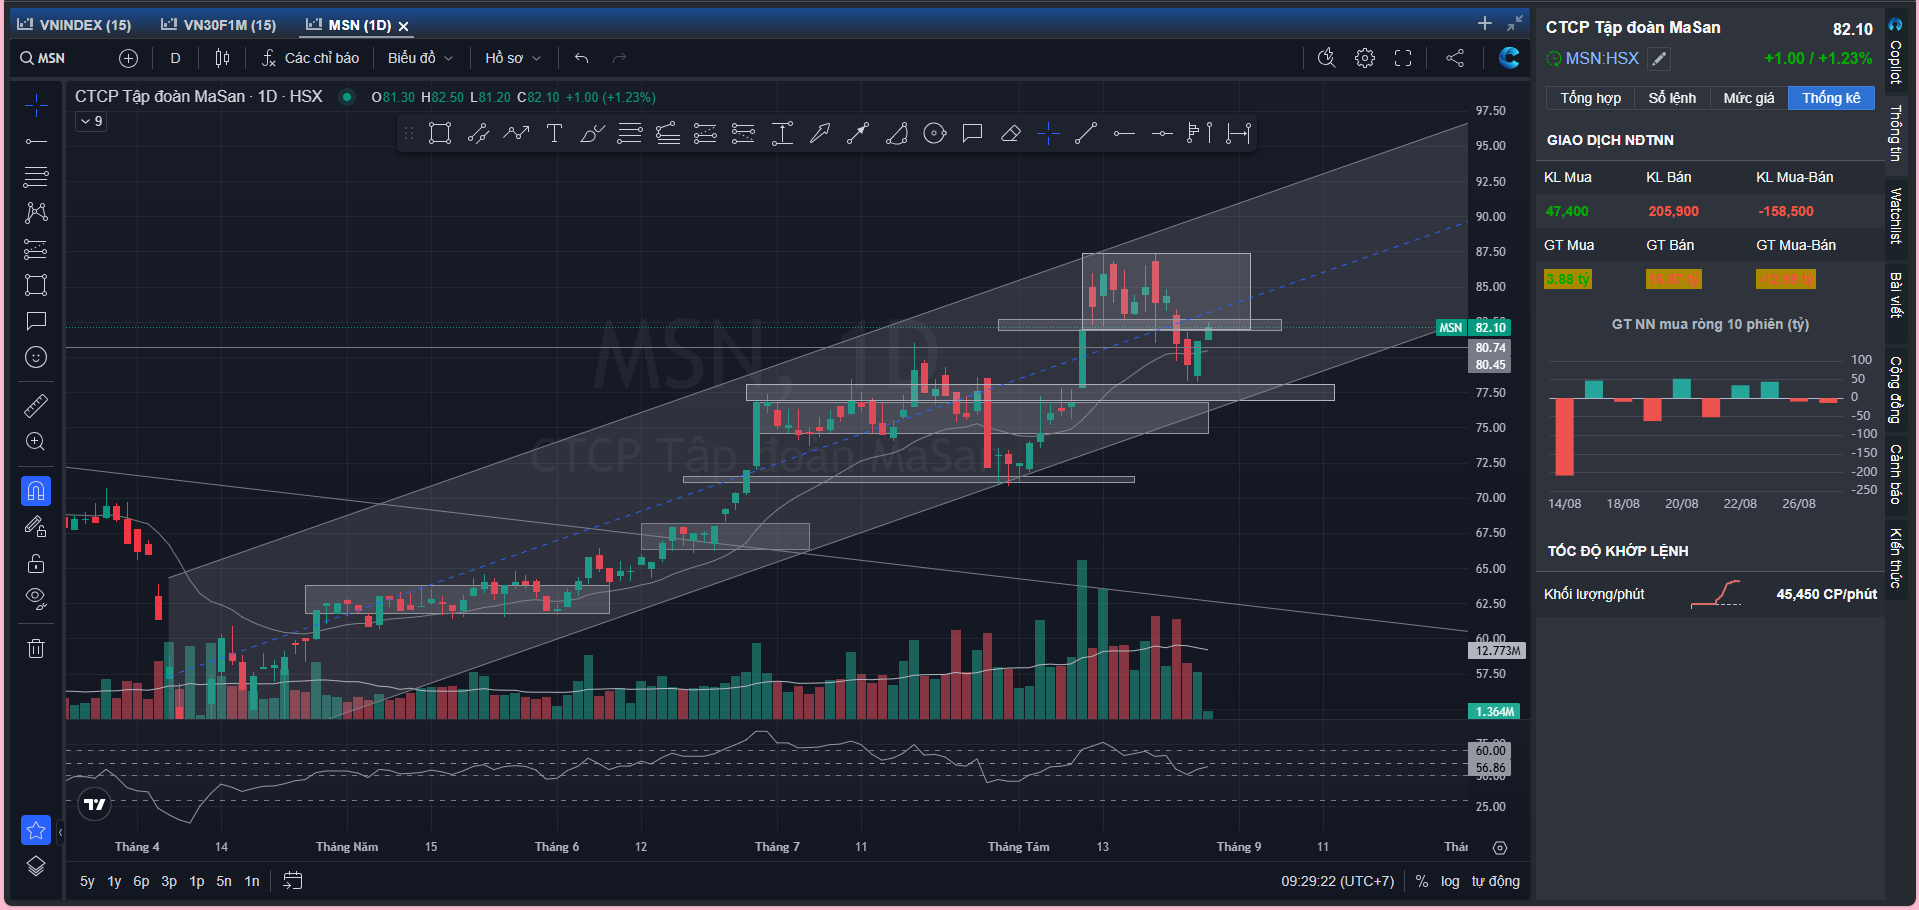
Task: Toggle stay in drawing mode pencil-lock
Action: (x=36, y=527)
